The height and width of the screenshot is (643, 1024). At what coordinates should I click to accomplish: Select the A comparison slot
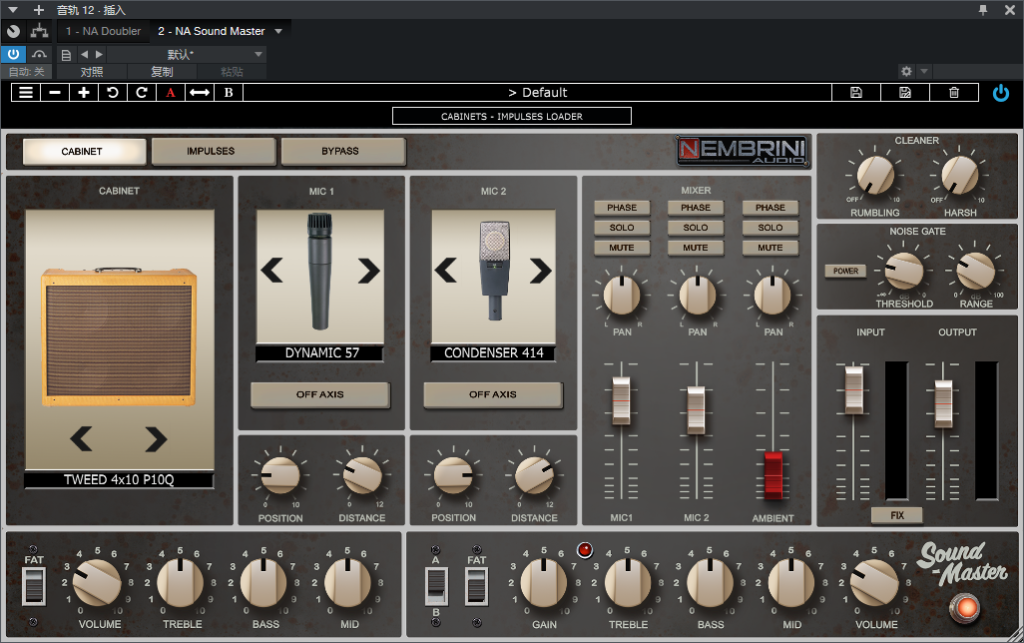click(170, 93)
